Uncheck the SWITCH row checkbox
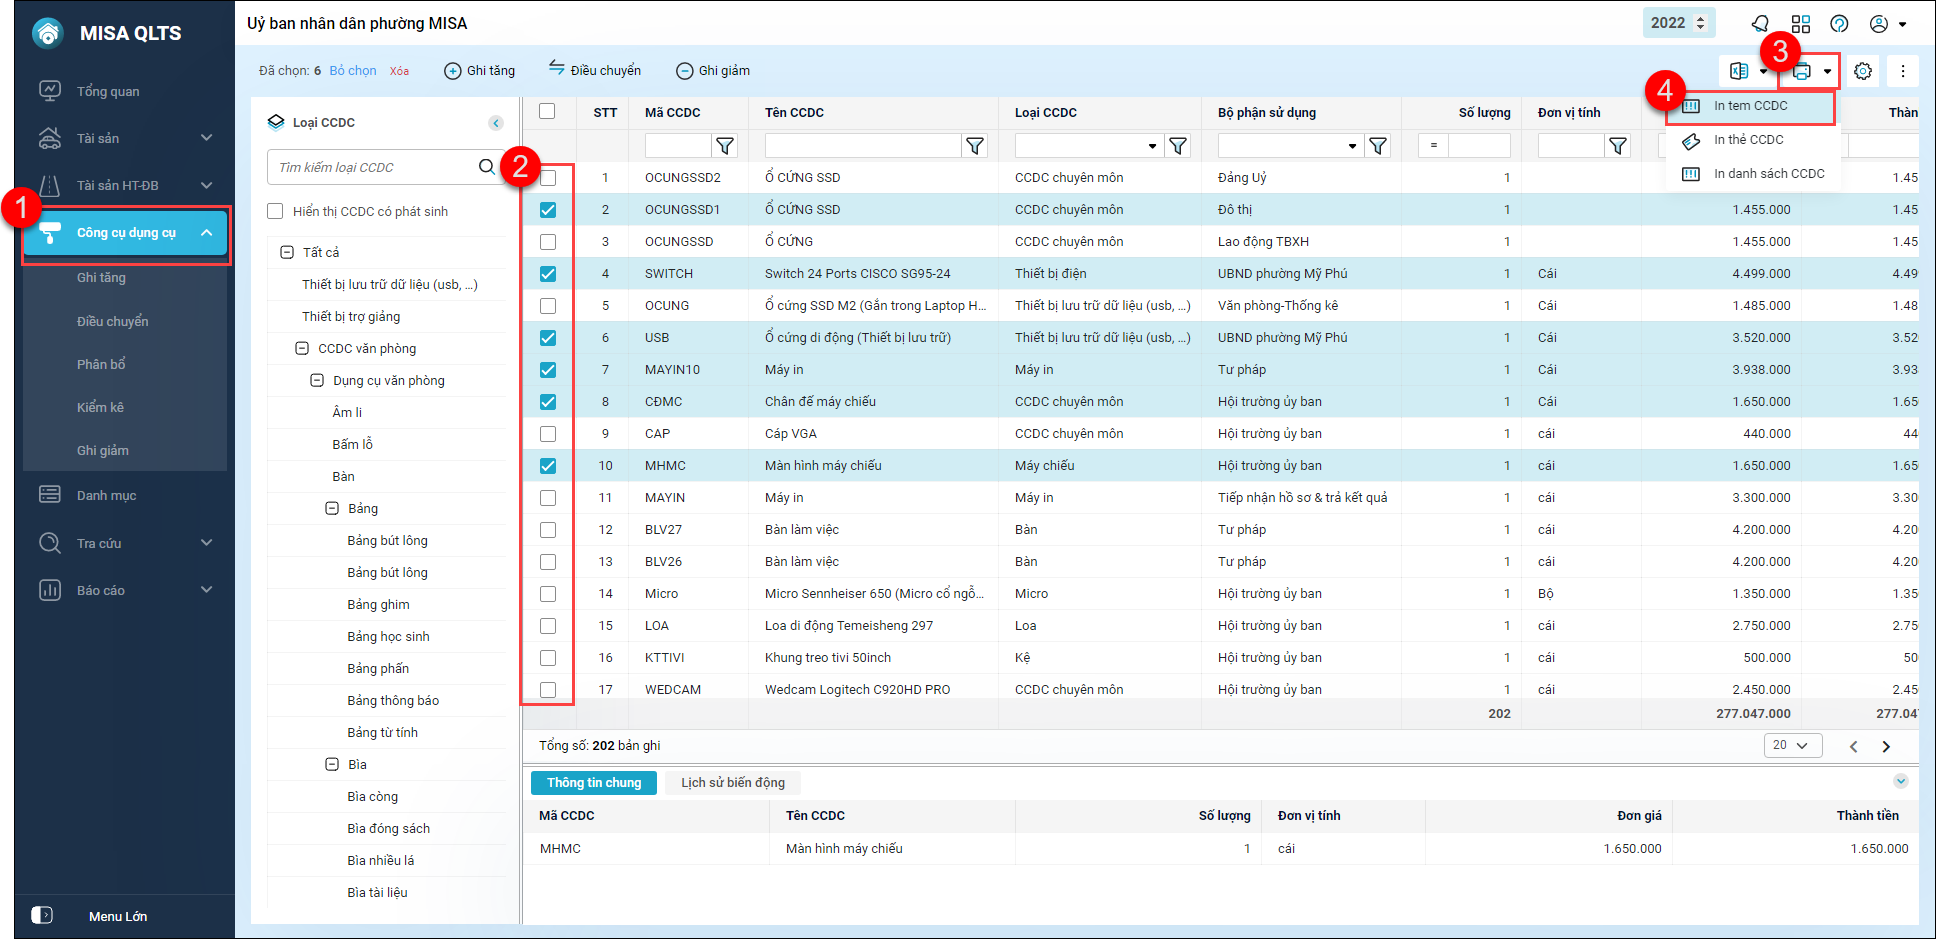Image resolution: width=1936 pixels, height=939 pixels. 548,274
